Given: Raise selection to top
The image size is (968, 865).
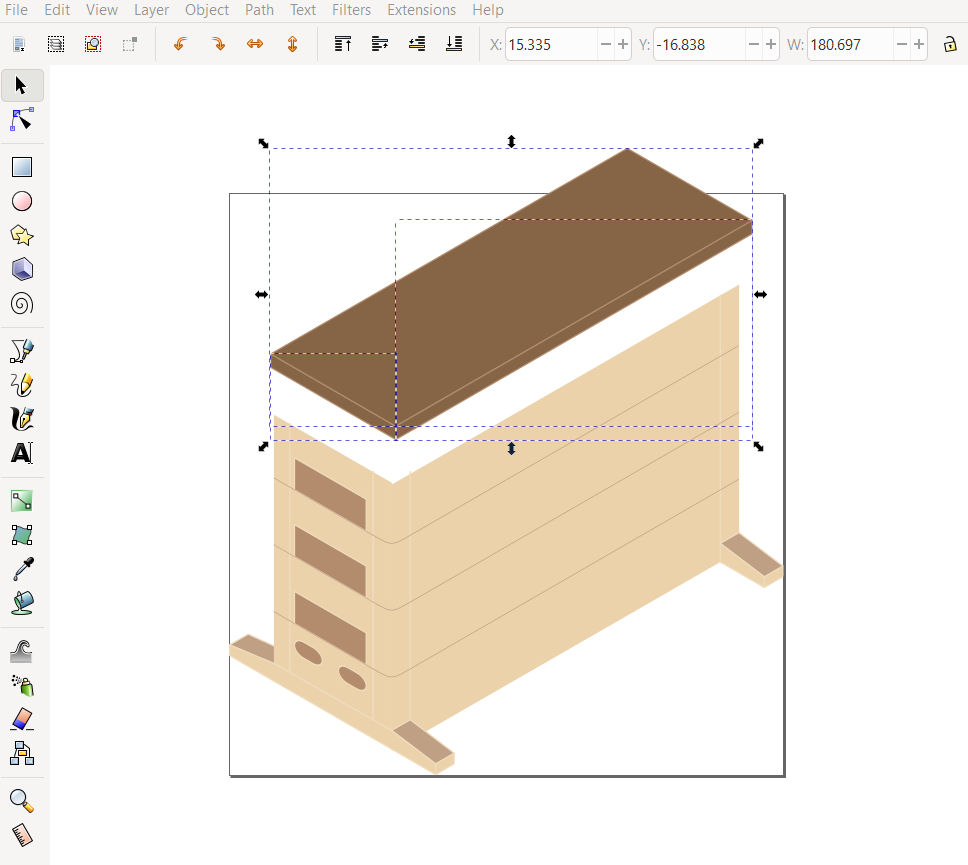Looking at the screenshot, I should (x=343, y=44).
